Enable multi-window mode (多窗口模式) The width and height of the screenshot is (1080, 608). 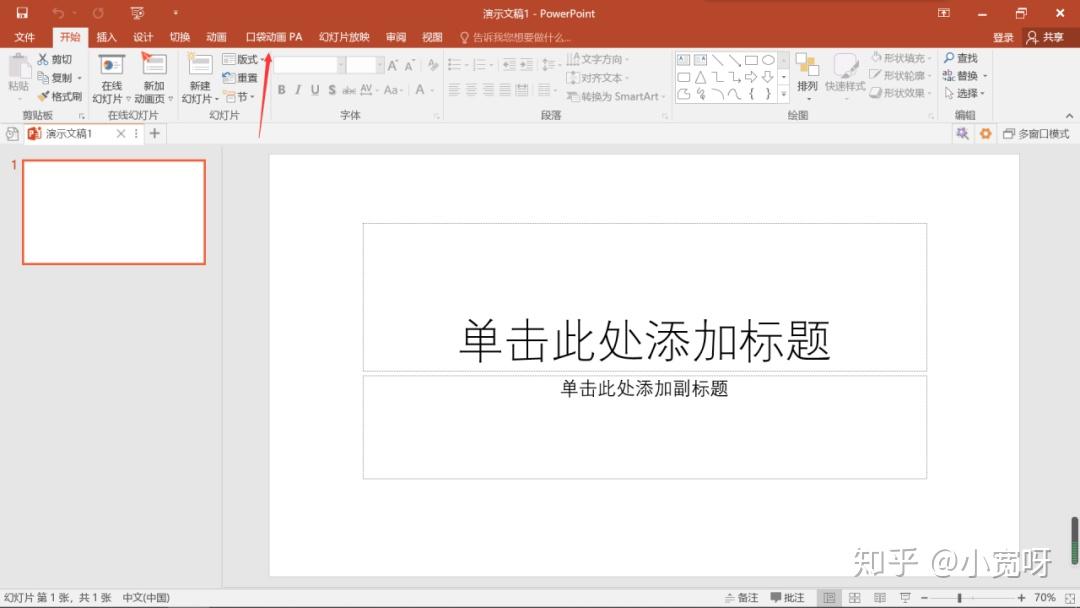tap(1036, 134)
